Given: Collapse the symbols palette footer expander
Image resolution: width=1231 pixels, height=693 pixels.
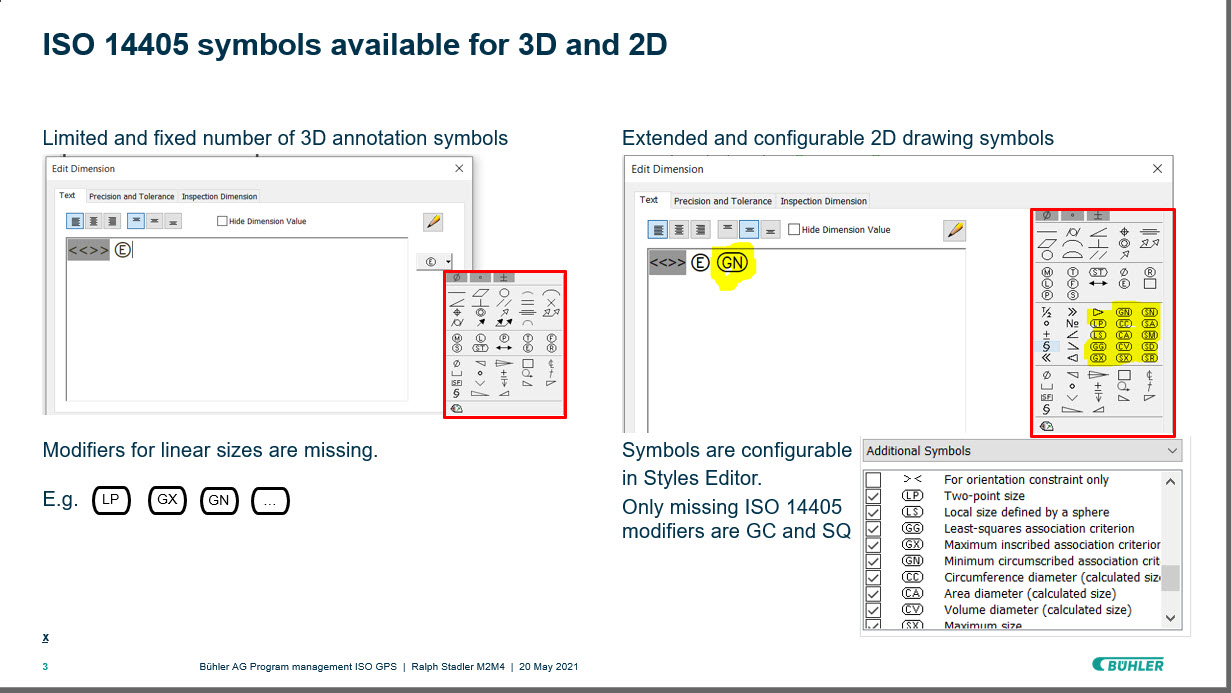Looking at the screenshot, I should tap(1045, 425).
